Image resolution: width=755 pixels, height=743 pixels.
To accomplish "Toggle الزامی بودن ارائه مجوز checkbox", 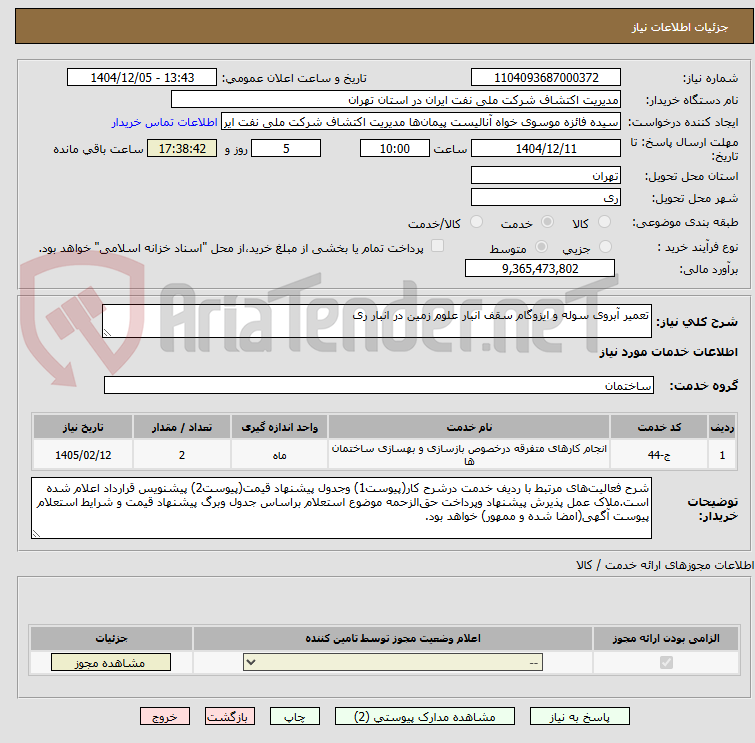I will 666,663.
